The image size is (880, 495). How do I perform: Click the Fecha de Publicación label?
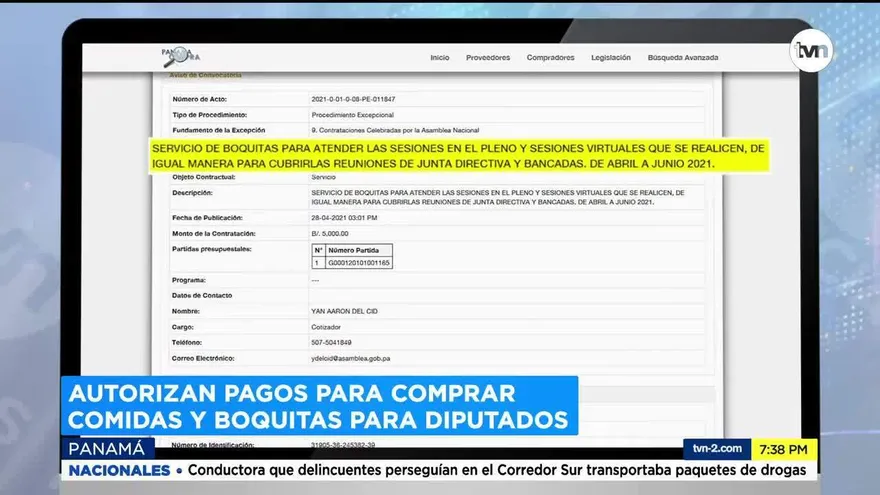[207, 218]
